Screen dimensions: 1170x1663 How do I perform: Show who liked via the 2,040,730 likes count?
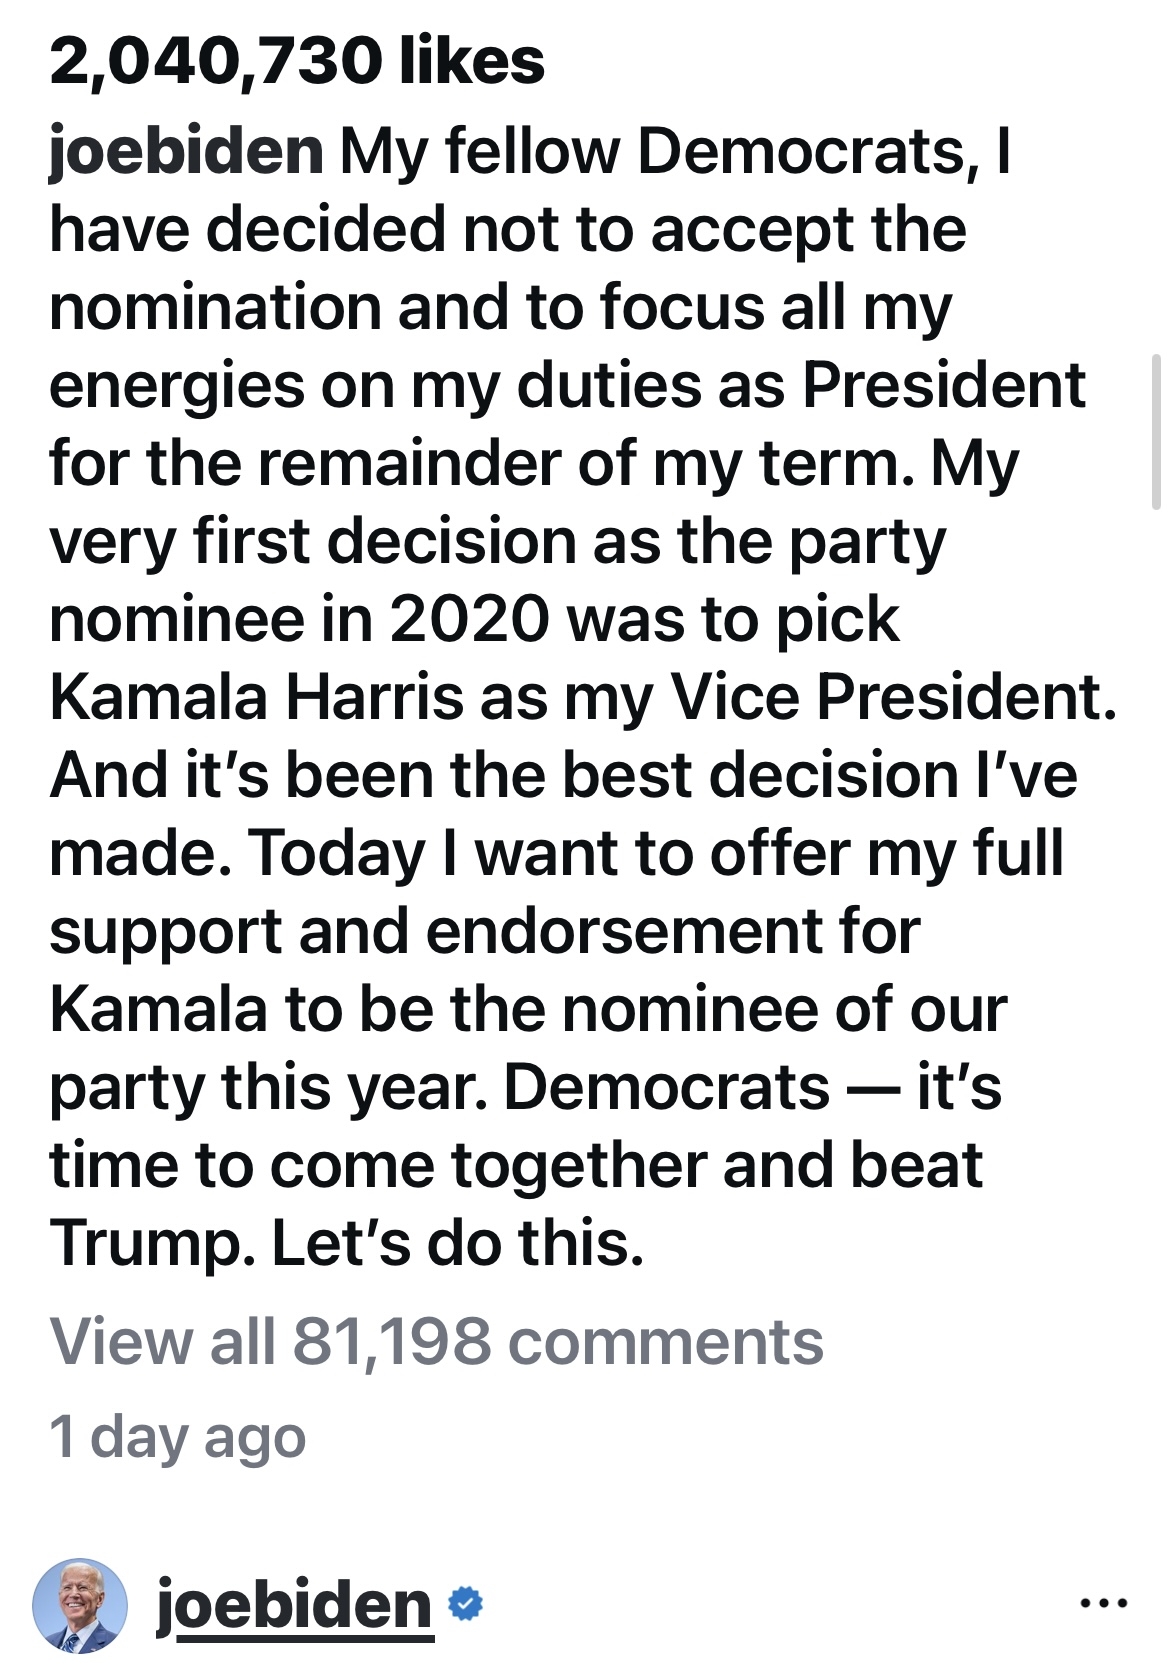click(x=296, y=61)
